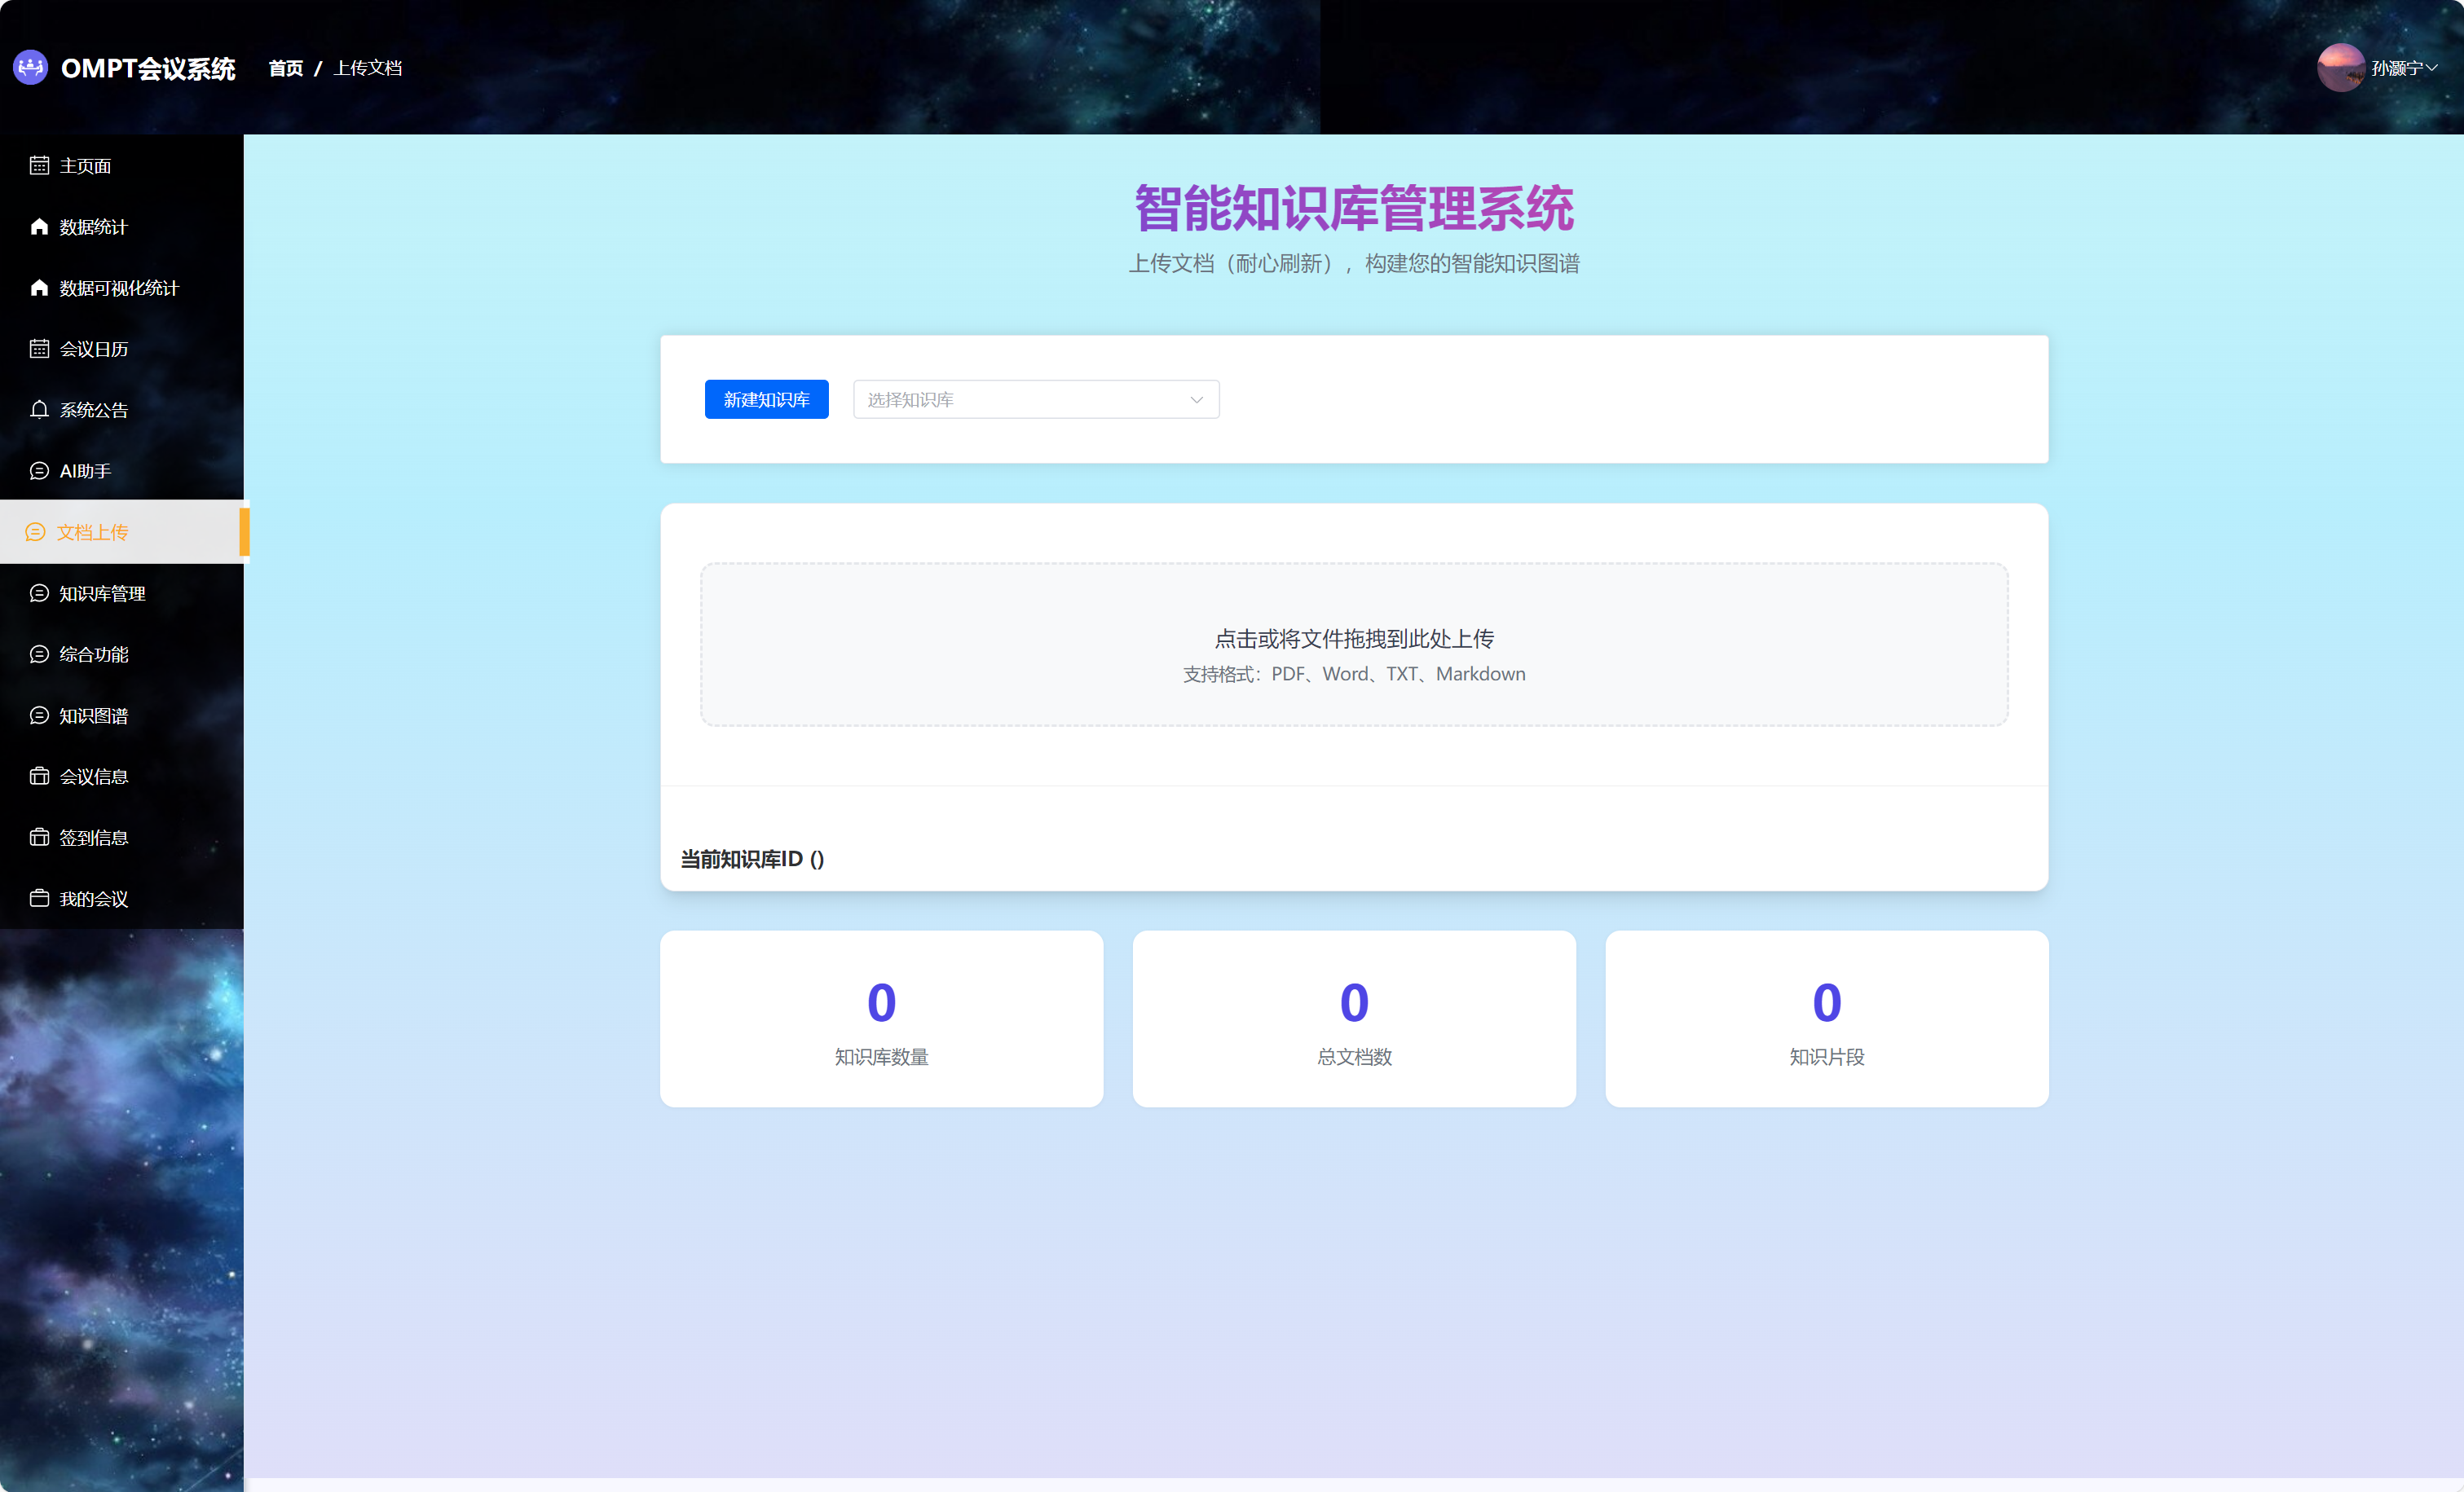The height and width of the screenshot is (1492, 2464).
Task: Navigate to 知识库管理
Action: pos(122,593)
